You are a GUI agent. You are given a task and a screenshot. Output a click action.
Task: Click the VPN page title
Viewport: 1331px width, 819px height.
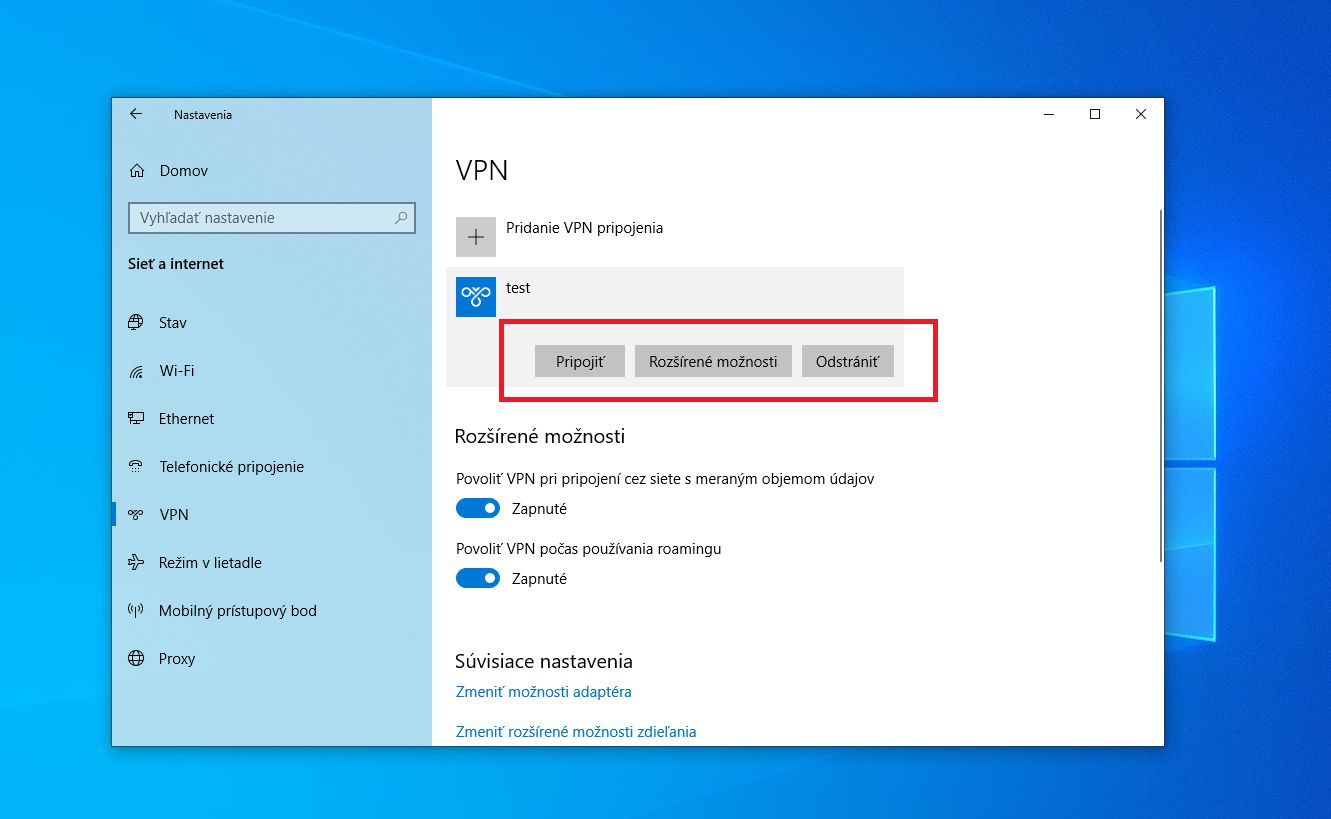482,171
